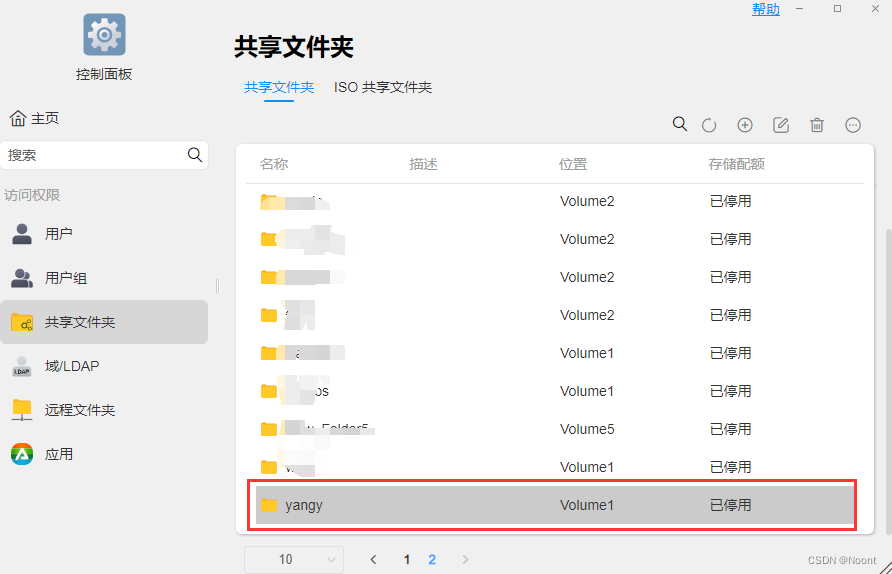892x574 pixels.
Task: Sort by 名称 column header
Action: click(274, 164)
